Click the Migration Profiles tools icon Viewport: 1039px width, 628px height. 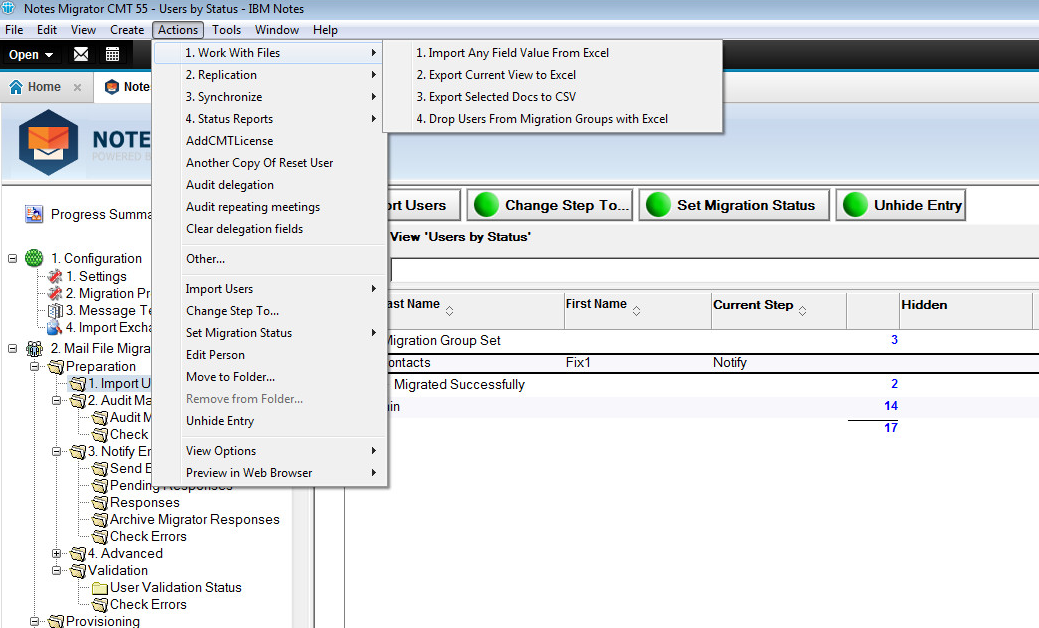(x=55, y=293)
